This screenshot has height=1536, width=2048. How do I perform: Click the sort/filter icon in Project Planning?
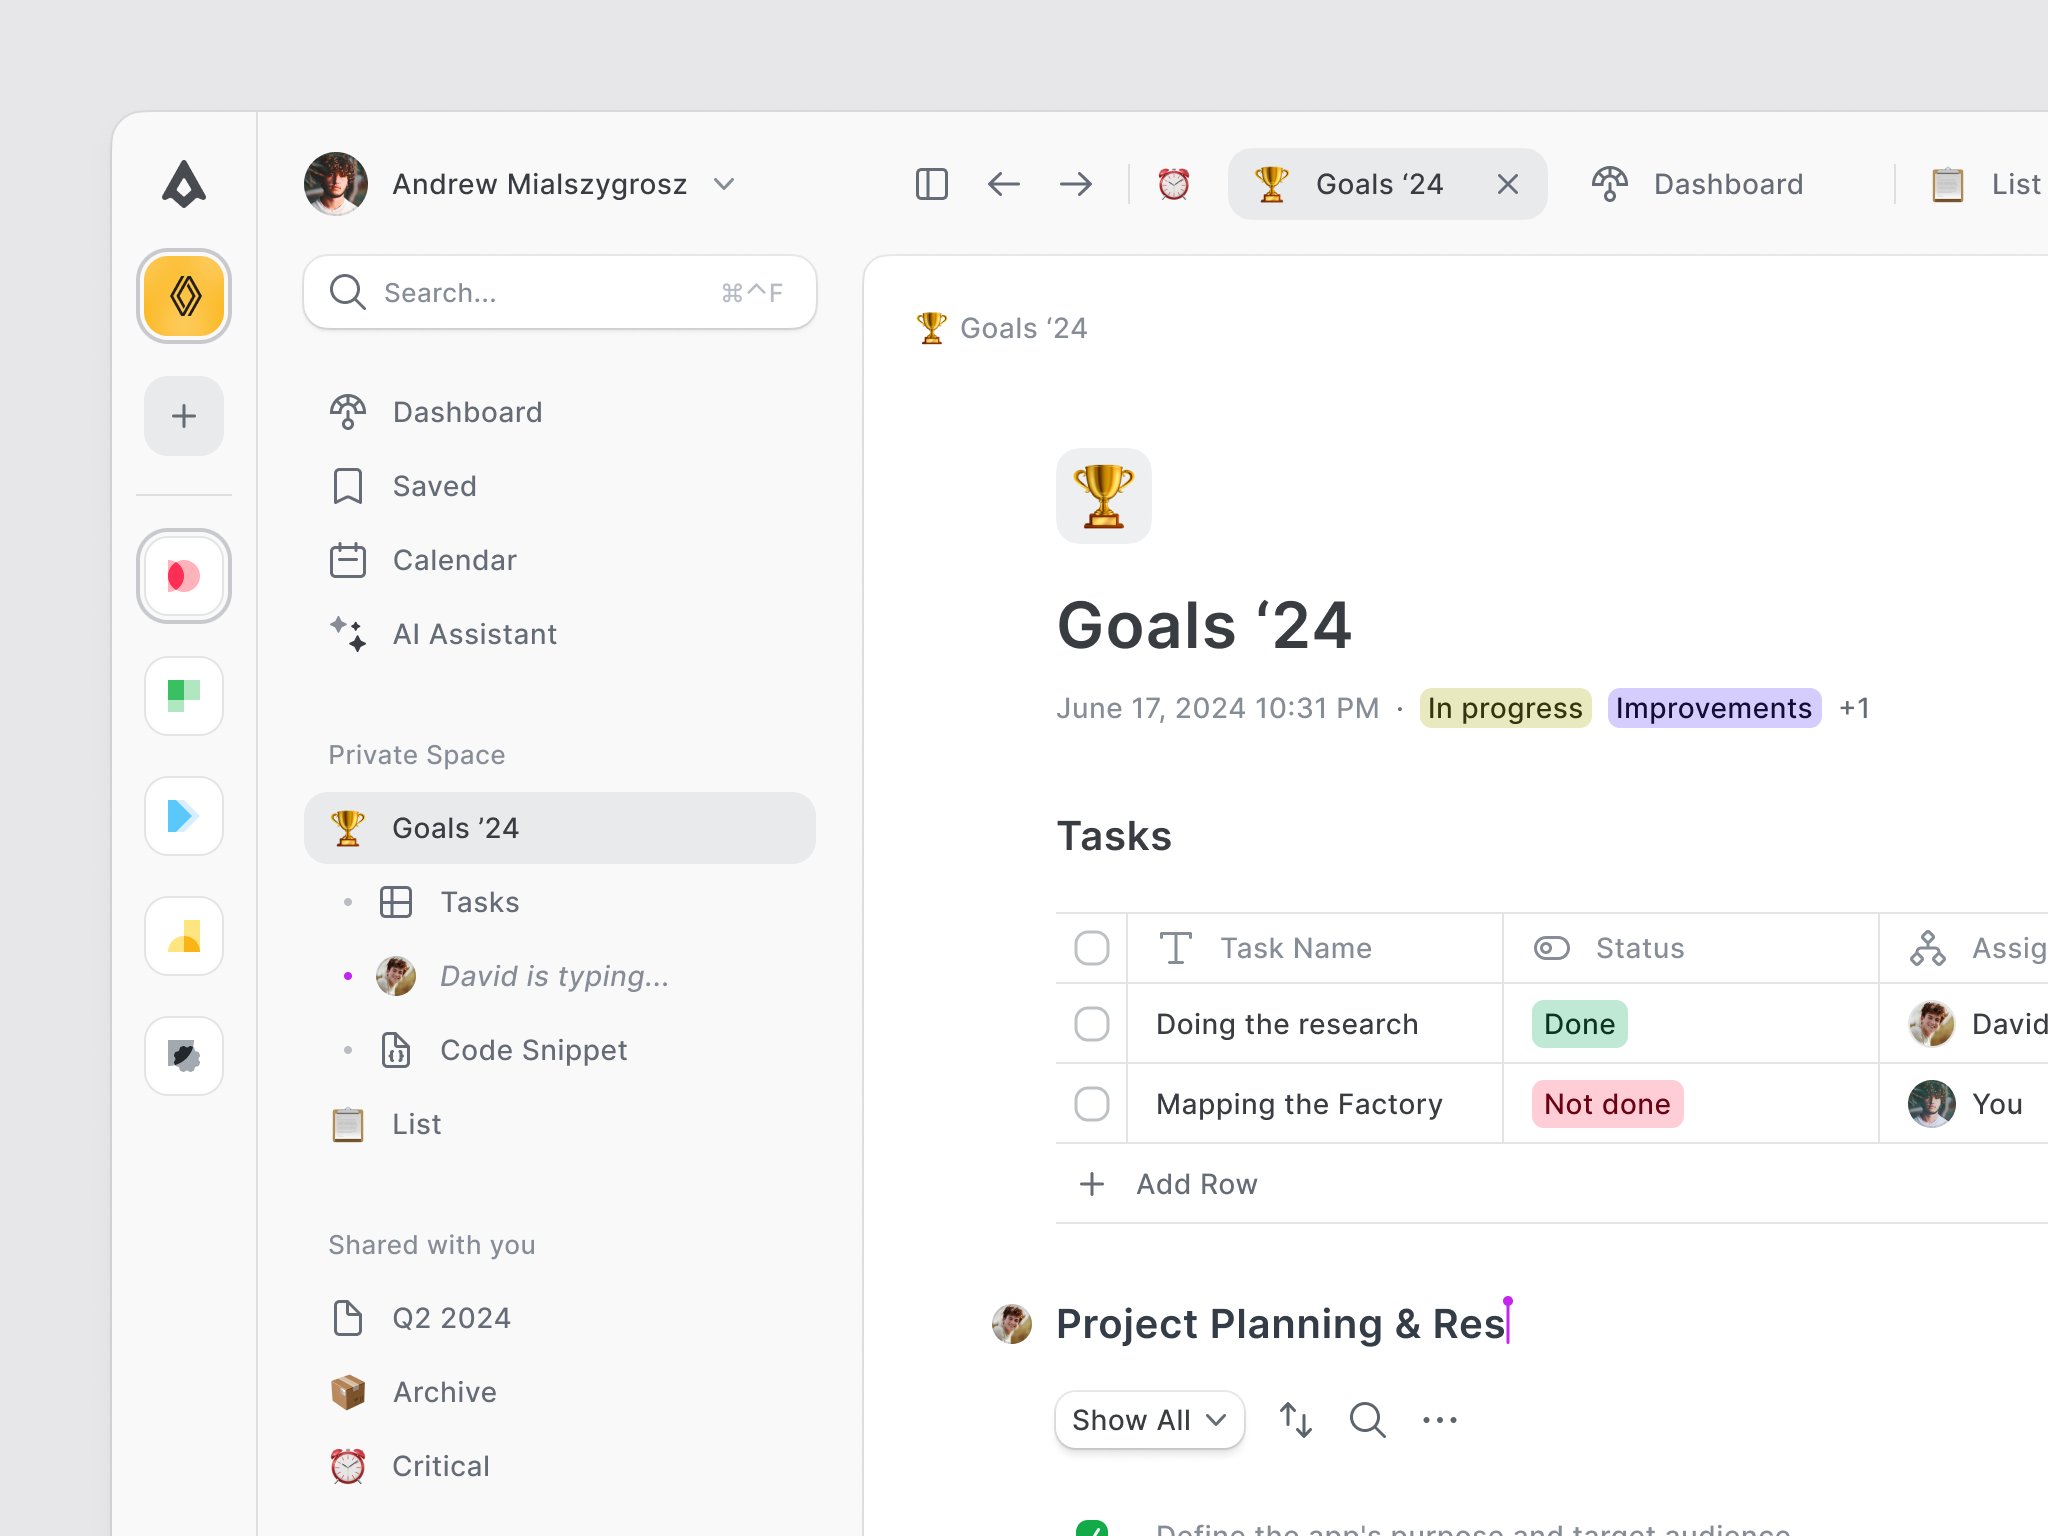click(1297, 1421)
